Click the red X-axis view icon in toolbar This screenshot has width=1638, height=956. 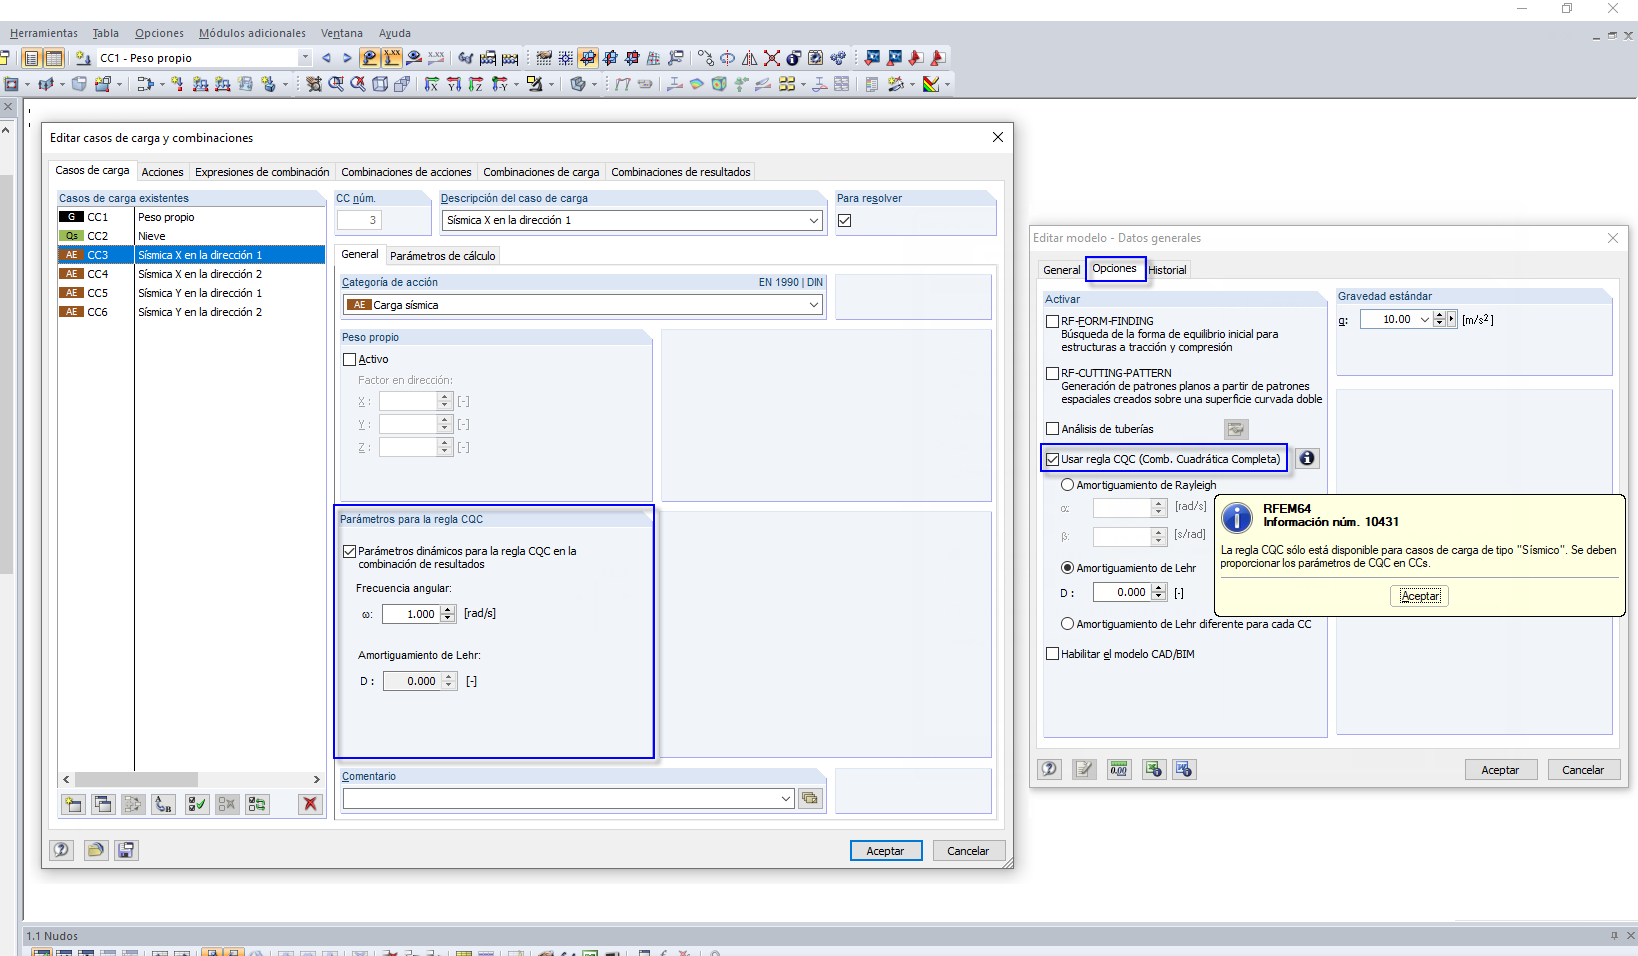tap(432, 84)
